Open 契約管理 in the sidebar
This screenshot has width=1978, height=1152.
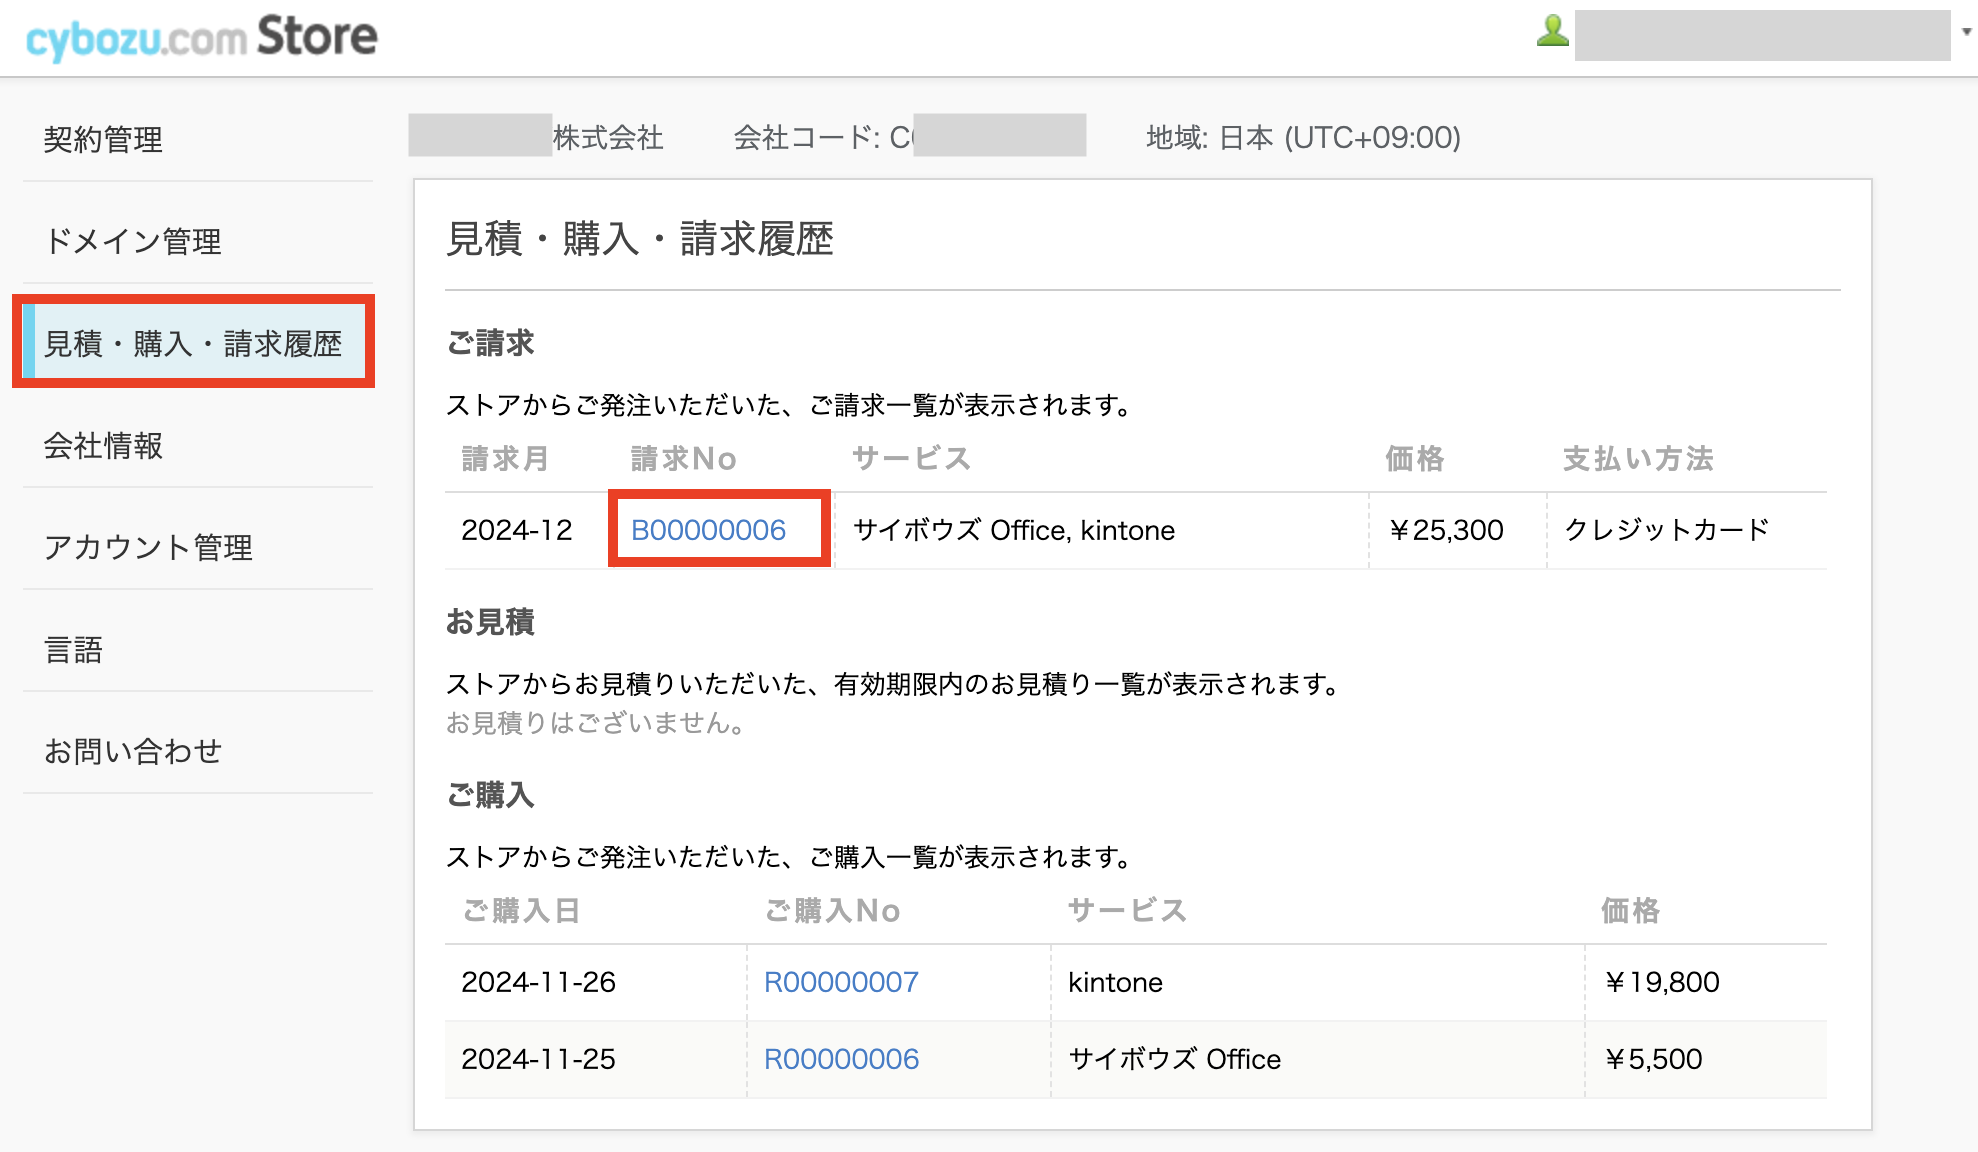pyautogui.click(x=103, y=140)
